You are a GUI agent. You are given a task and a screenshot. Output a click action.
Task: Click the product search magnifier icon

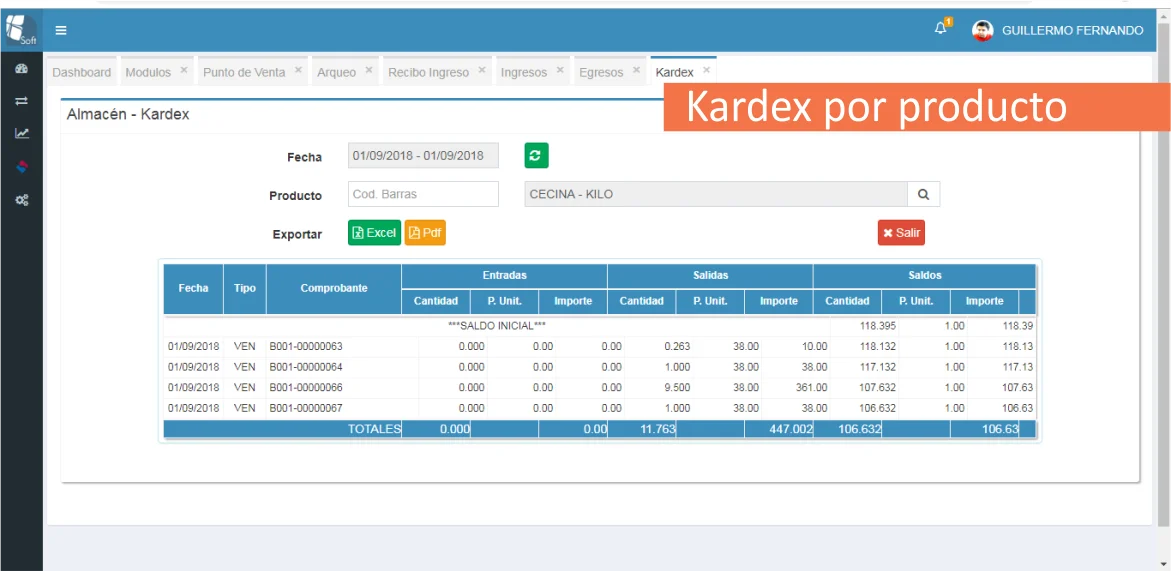(x=923, y=194)
